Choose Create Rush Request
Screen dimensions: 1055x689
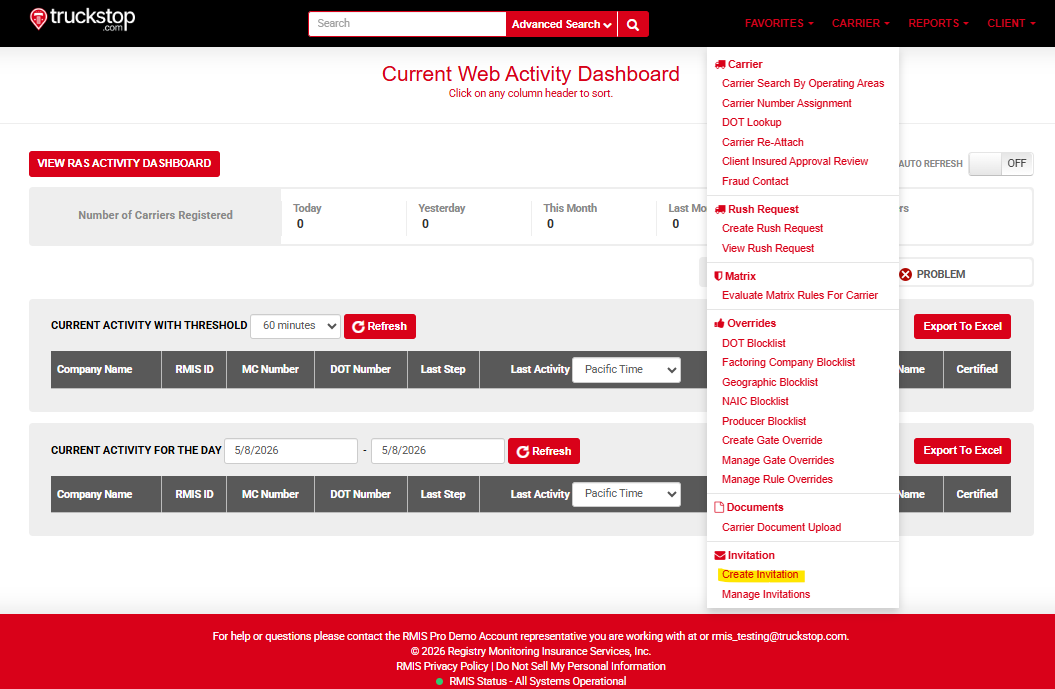(x=772, y=229)
